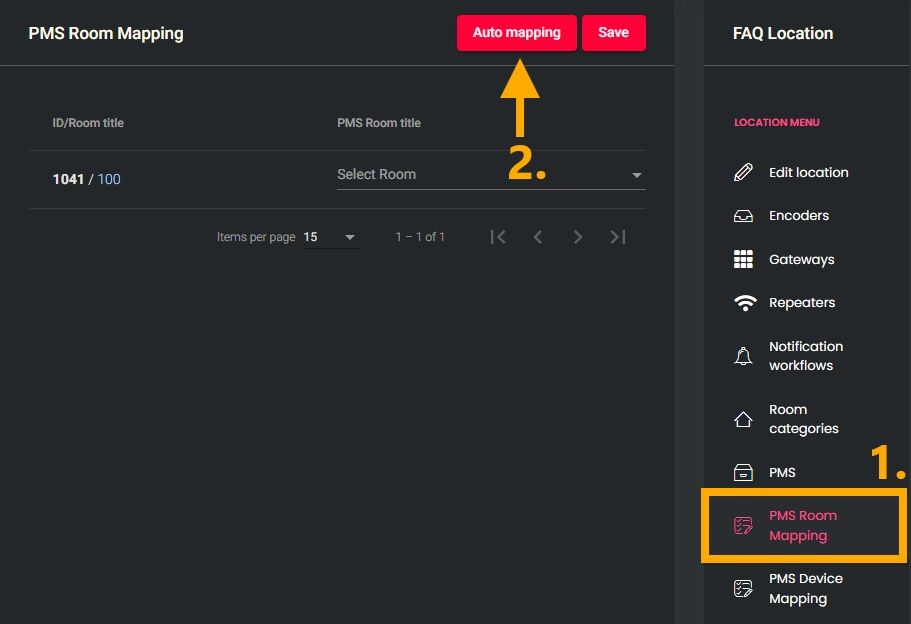The height and width of the screenshot is (624, 911).
Task: Open room 100 link
Action: click(x=109, y=179)
